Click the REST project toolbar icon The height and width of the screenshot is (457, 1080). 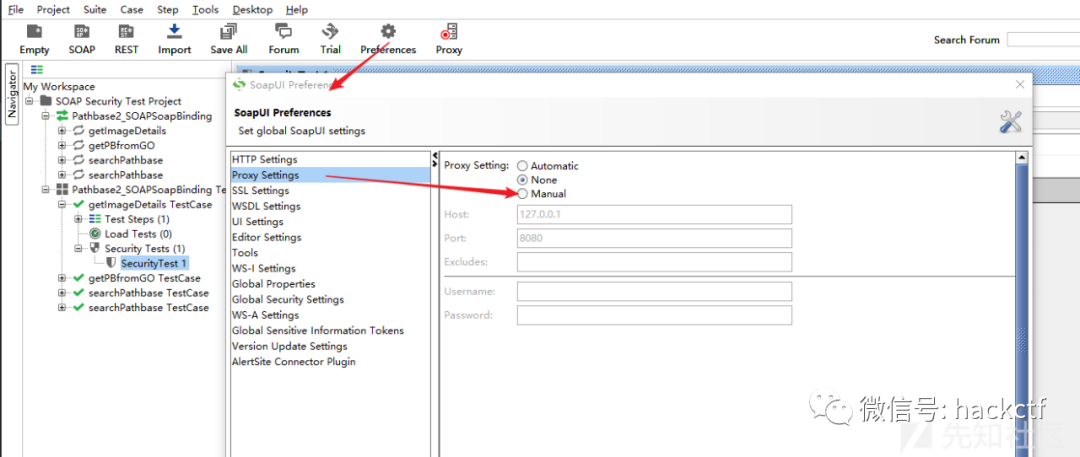point(126,32)
